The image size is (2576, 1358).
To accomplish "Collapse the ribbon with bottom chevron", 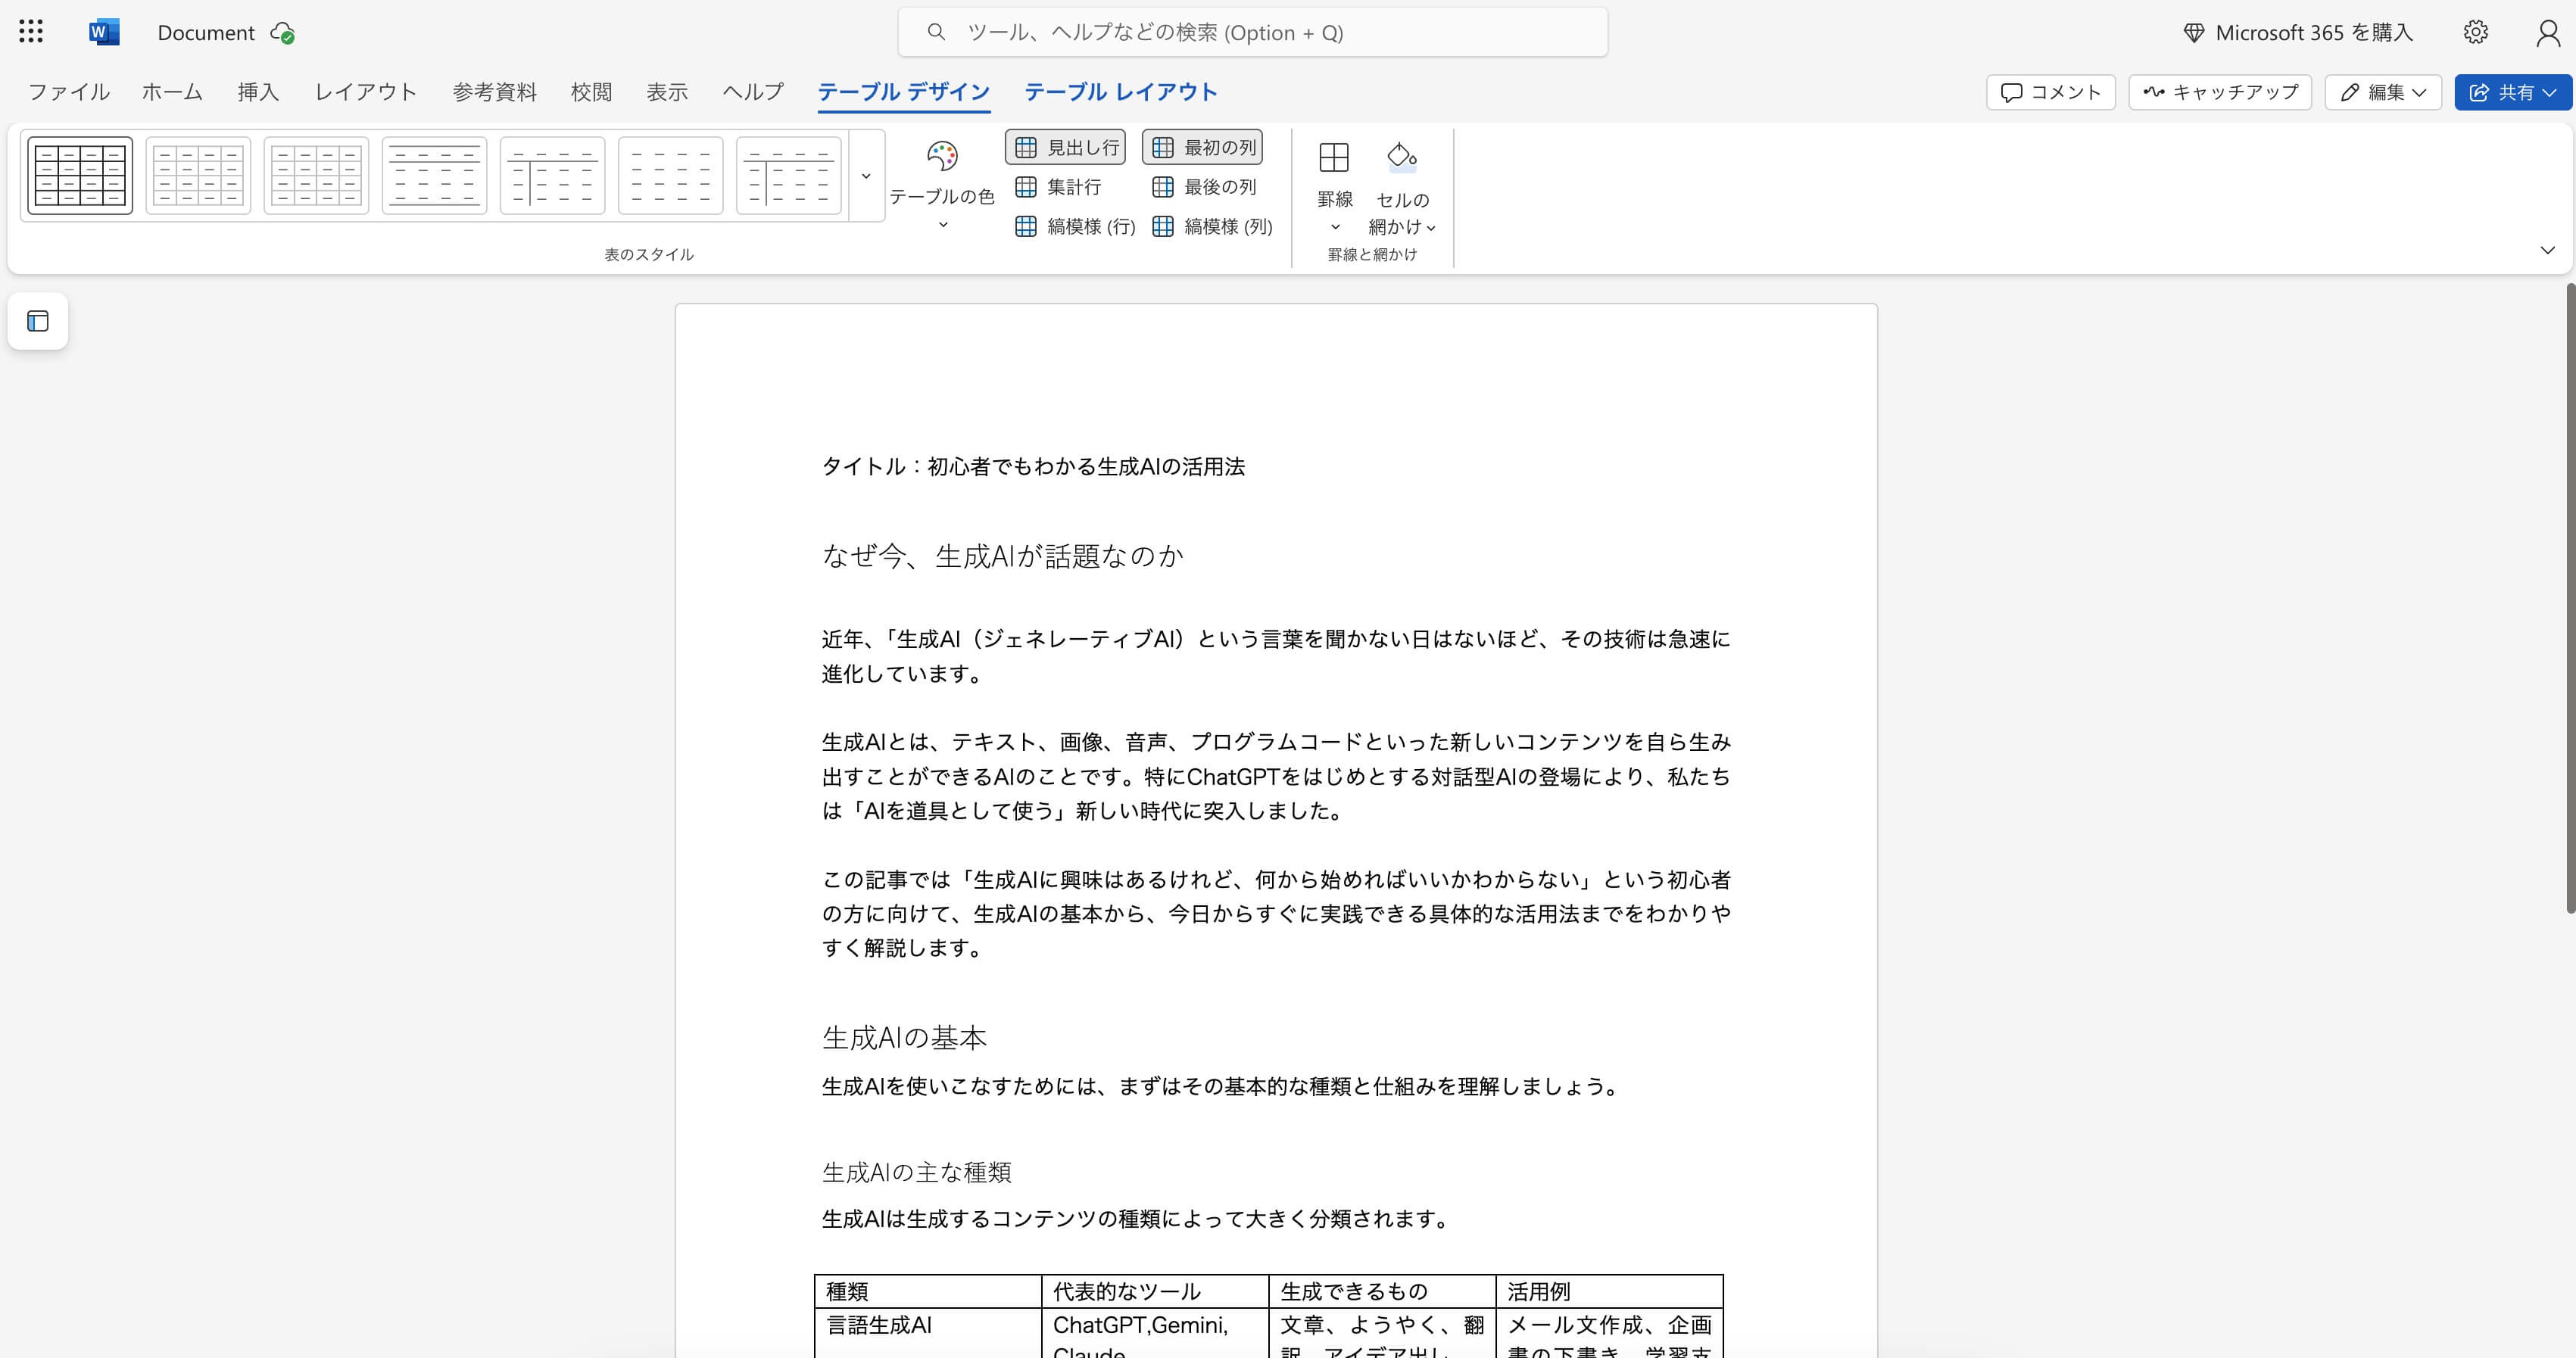I will coord(2547,250).
